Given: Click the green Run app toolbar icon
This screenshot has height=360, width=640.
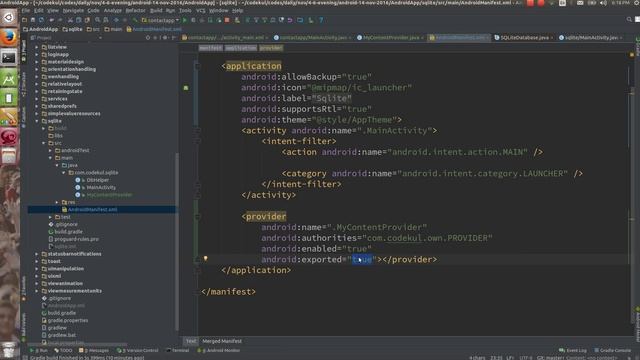Looking at the screenshot, I should coord(185,20).
